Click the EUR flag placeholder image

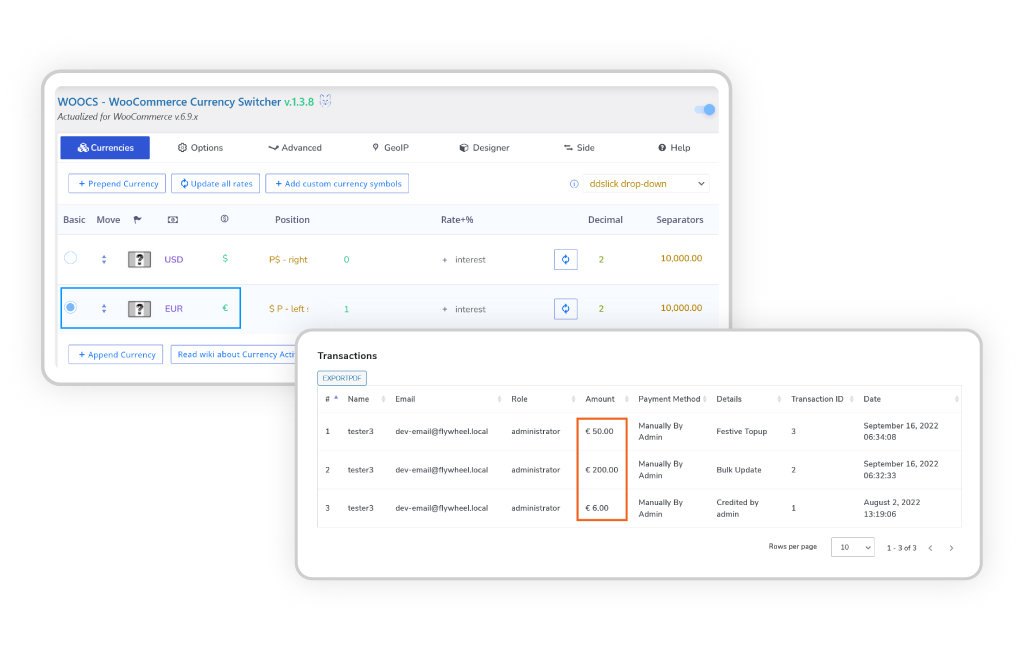point(139,309)
